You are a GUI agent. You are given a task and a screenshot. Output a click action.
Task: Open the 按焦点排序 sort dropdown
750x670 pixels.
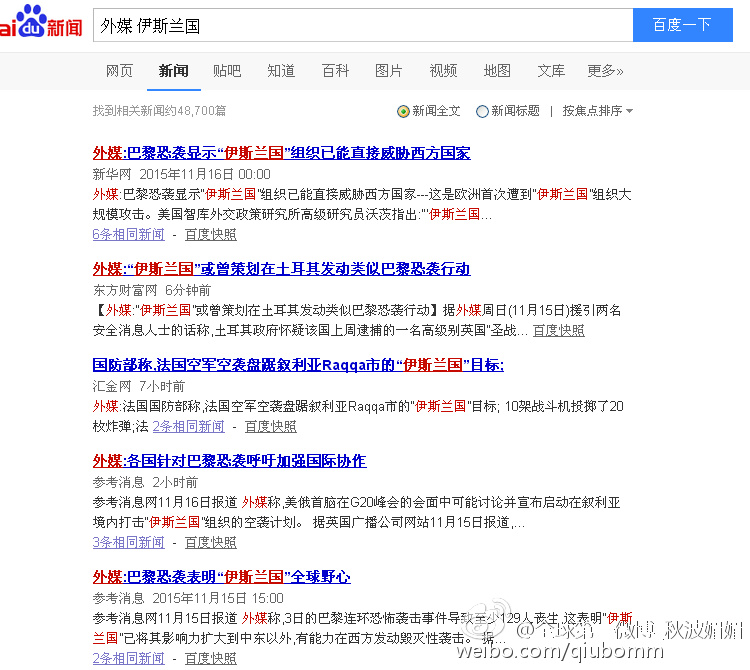click(x=597, y=111)
